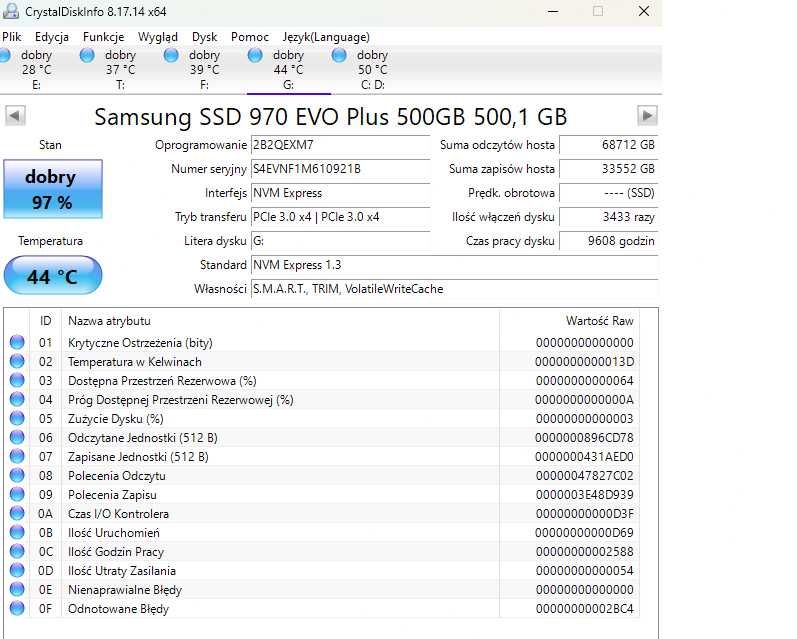Select disk G: tab at 44 °C

(x=288, y=70)
